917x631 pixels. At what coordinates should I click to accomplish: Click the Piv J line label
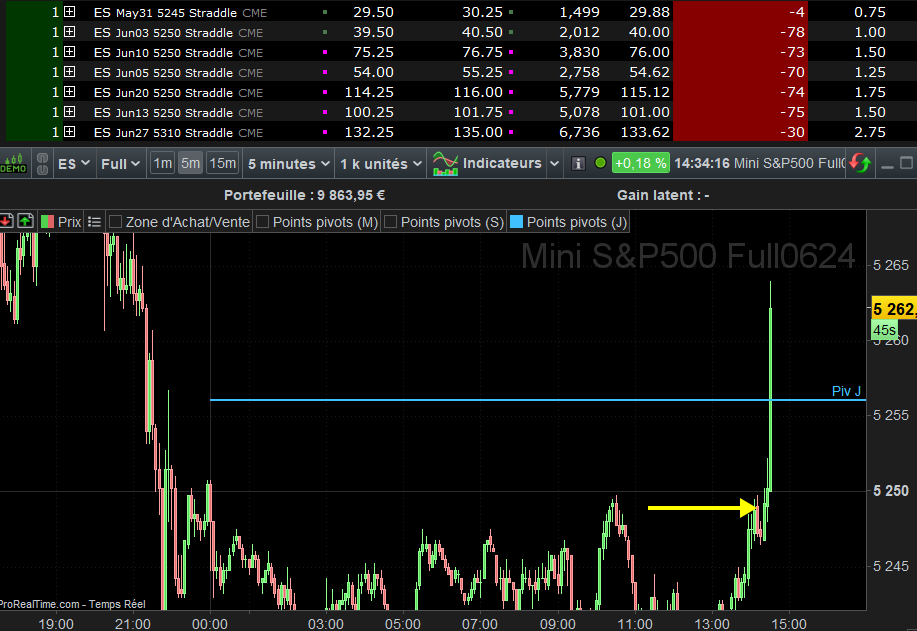point(846,391)
